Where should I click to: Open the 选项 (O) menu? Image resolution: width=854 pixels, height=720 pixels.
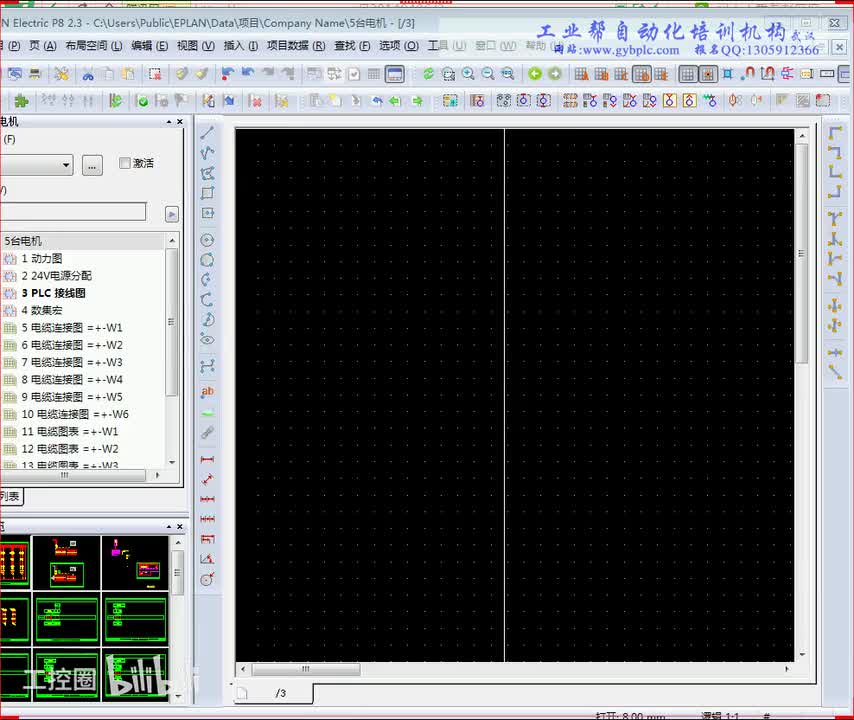pos(399,46)
